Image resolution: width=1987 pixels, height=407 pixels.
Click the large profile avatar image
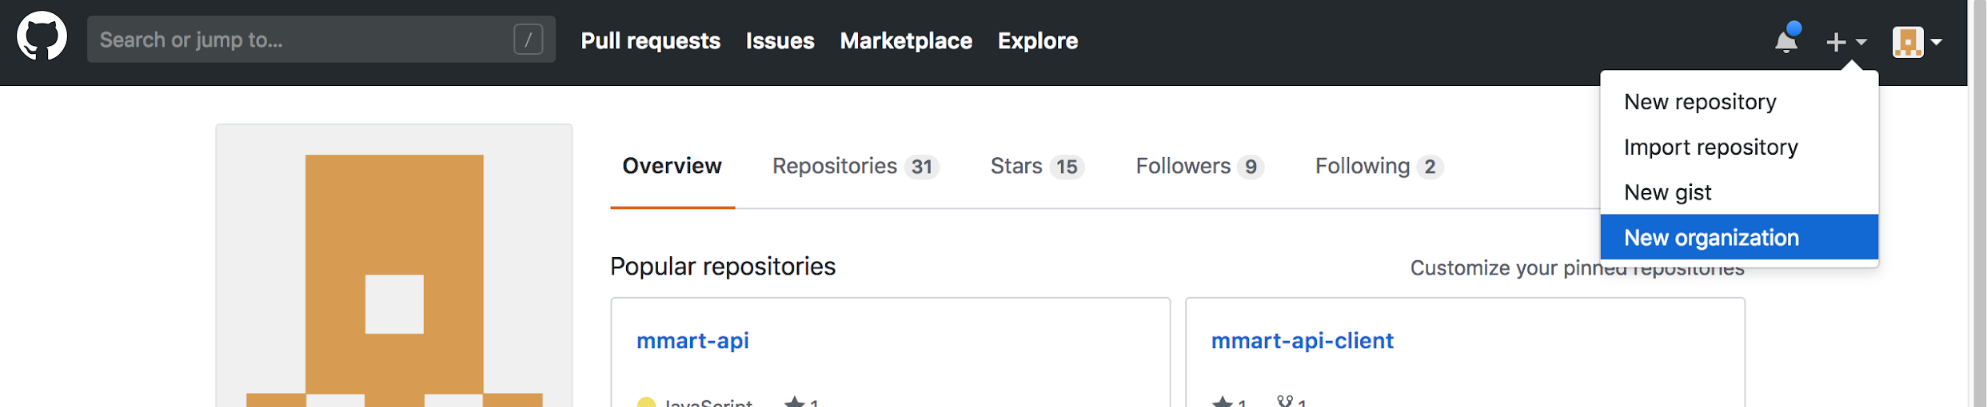click(x=394, y=270)
